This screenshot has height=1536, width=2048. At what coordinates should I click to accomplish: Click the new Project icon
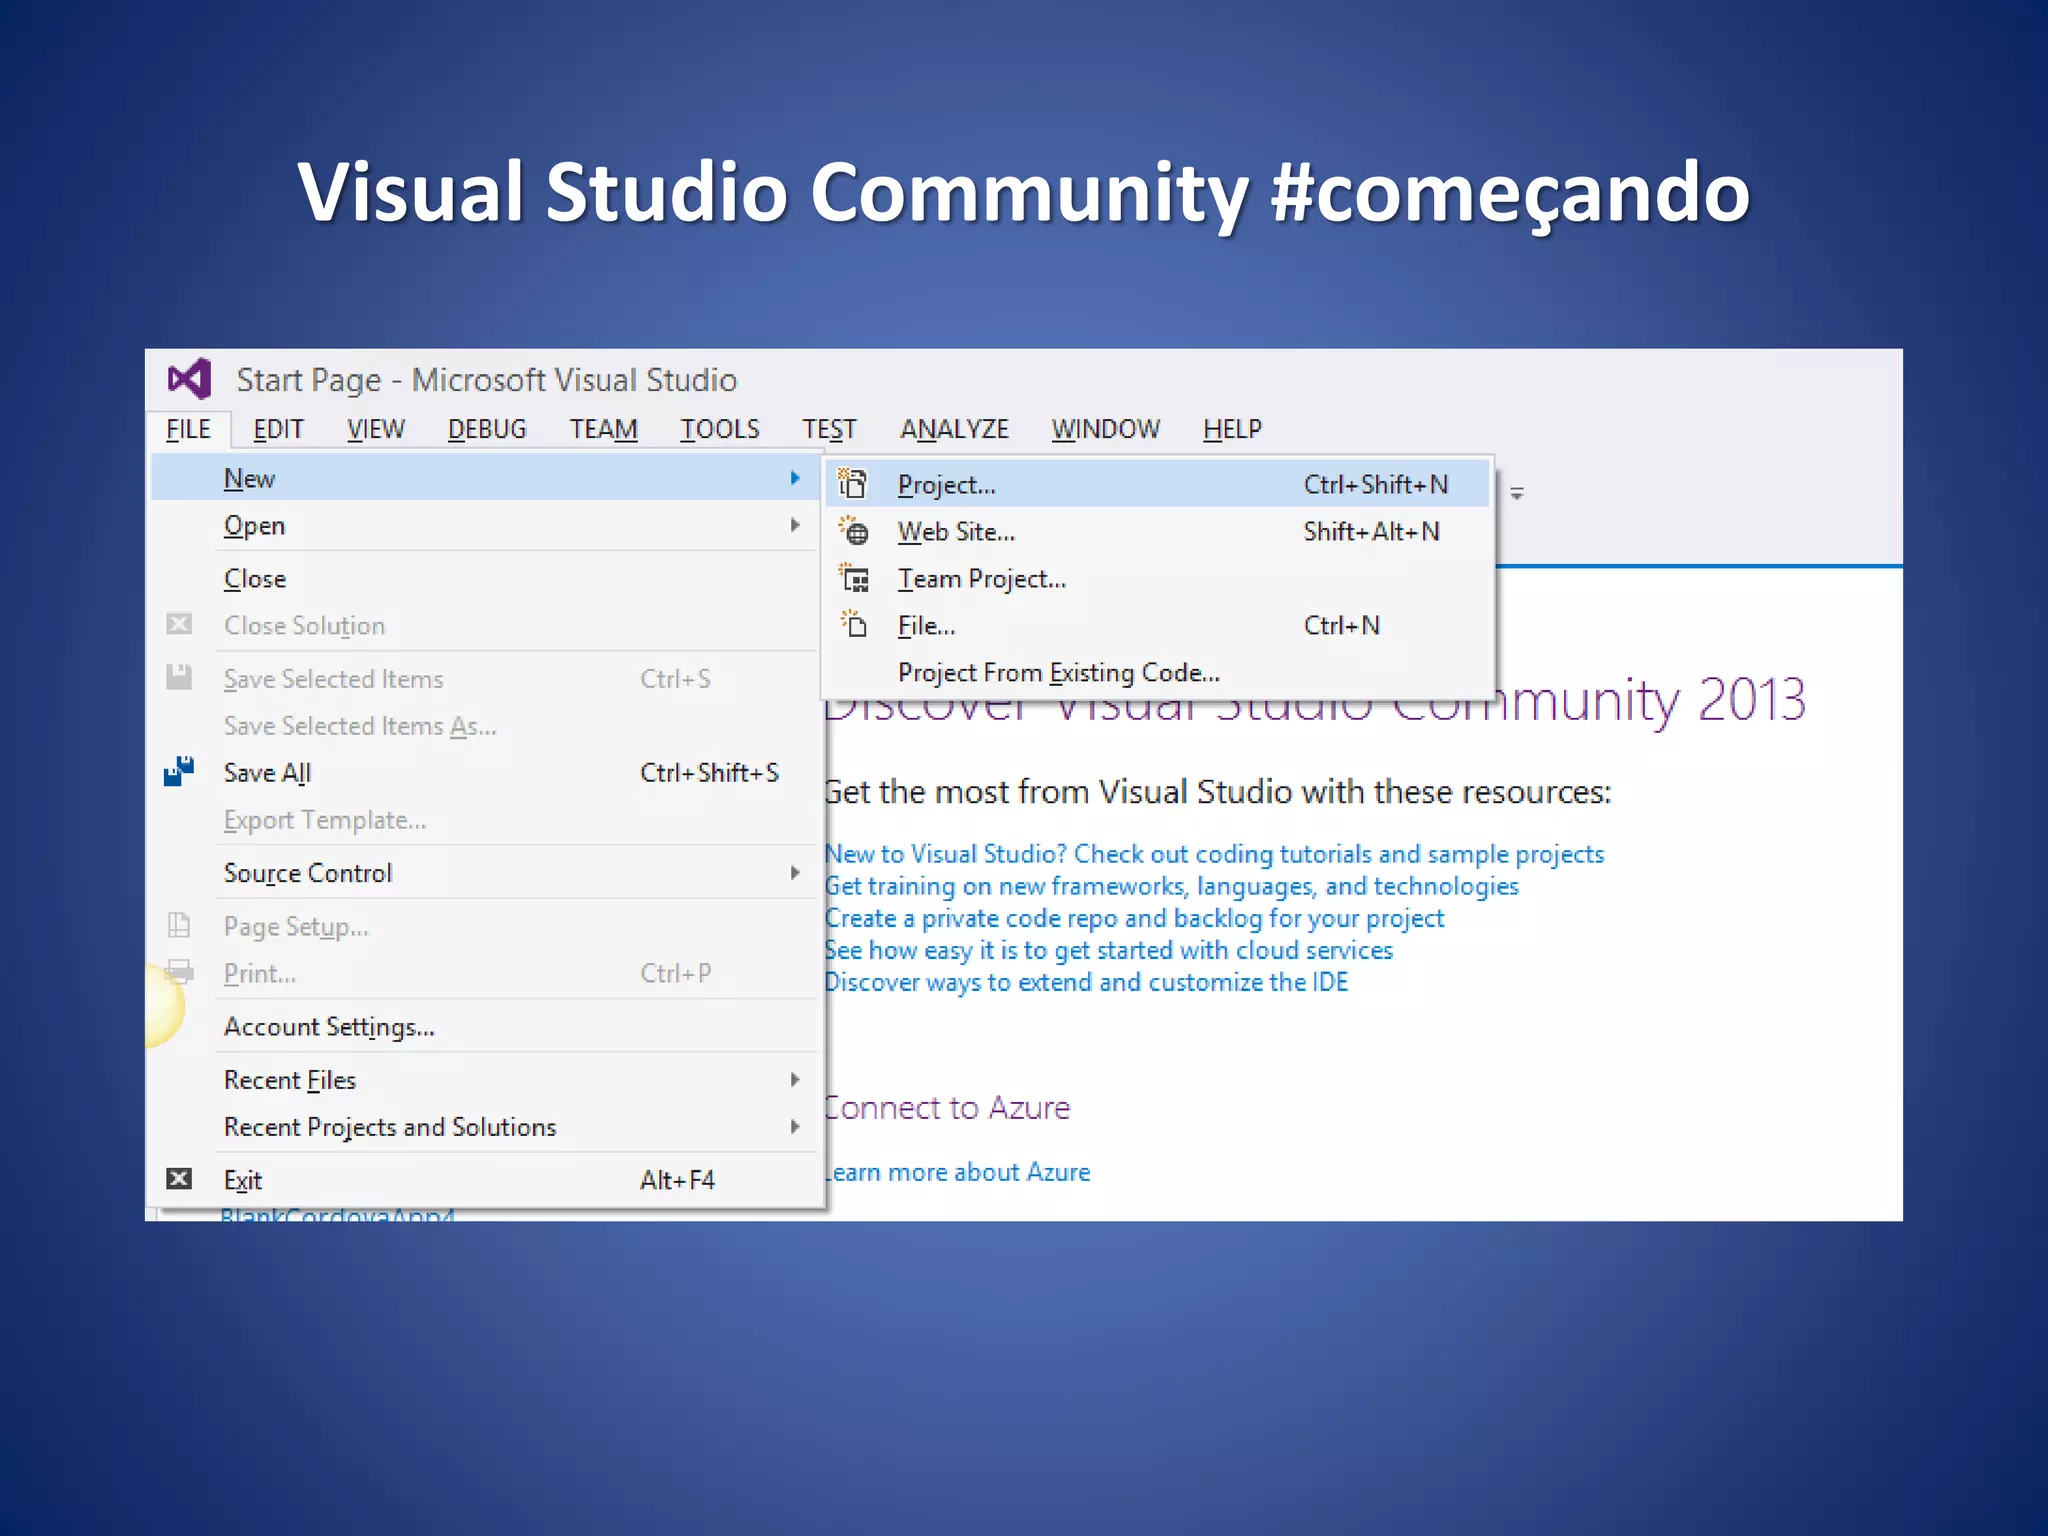[853, 484]
